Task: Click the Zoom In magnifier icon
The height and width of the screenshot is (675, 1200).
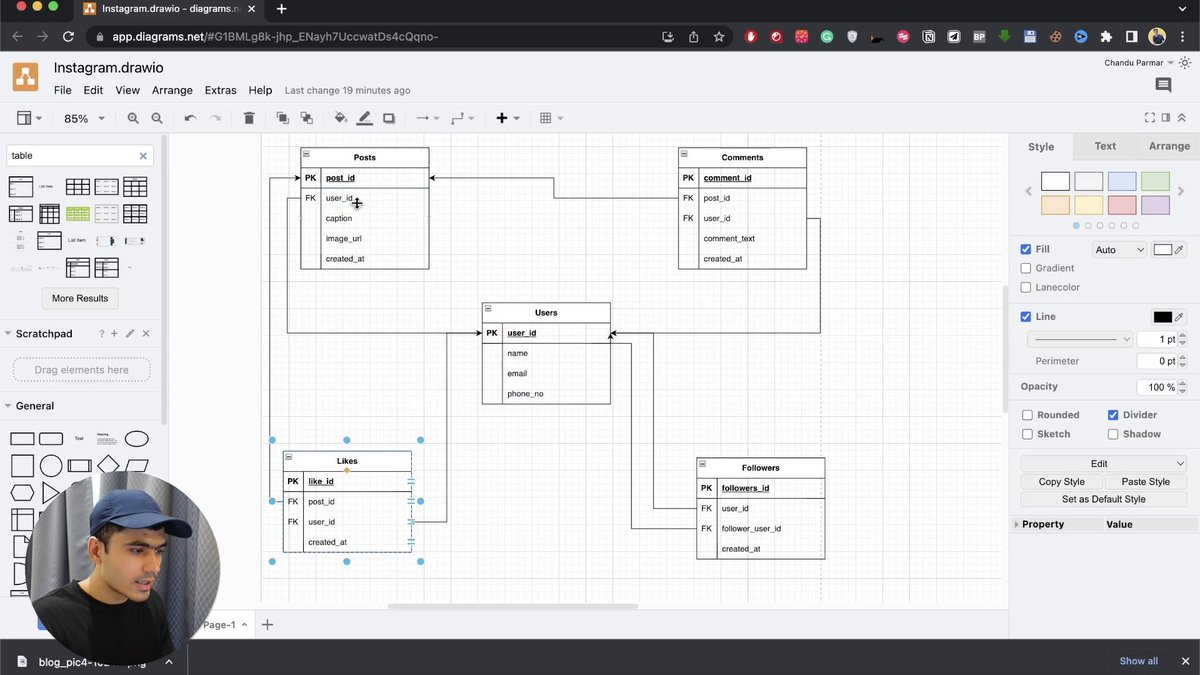Action: (133, 118)
